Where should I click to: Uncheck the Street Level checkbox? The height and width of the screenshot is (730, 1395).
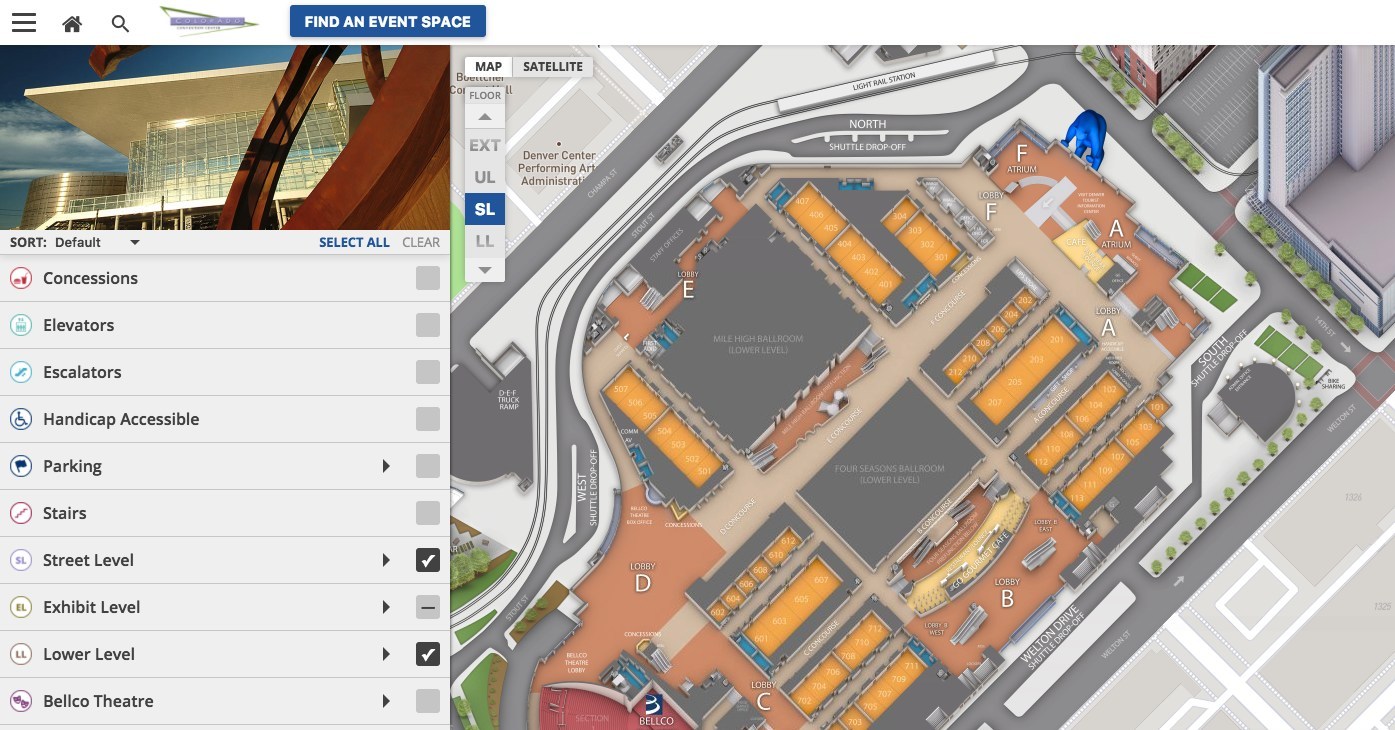coord(428,560)
